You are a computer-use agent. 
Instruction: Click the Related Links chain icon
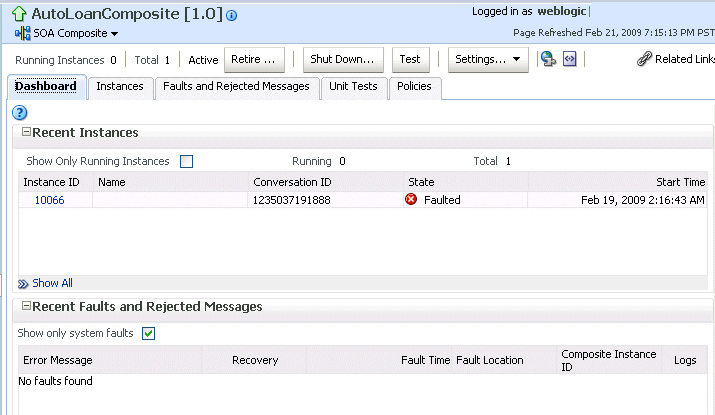pos(644,59)
